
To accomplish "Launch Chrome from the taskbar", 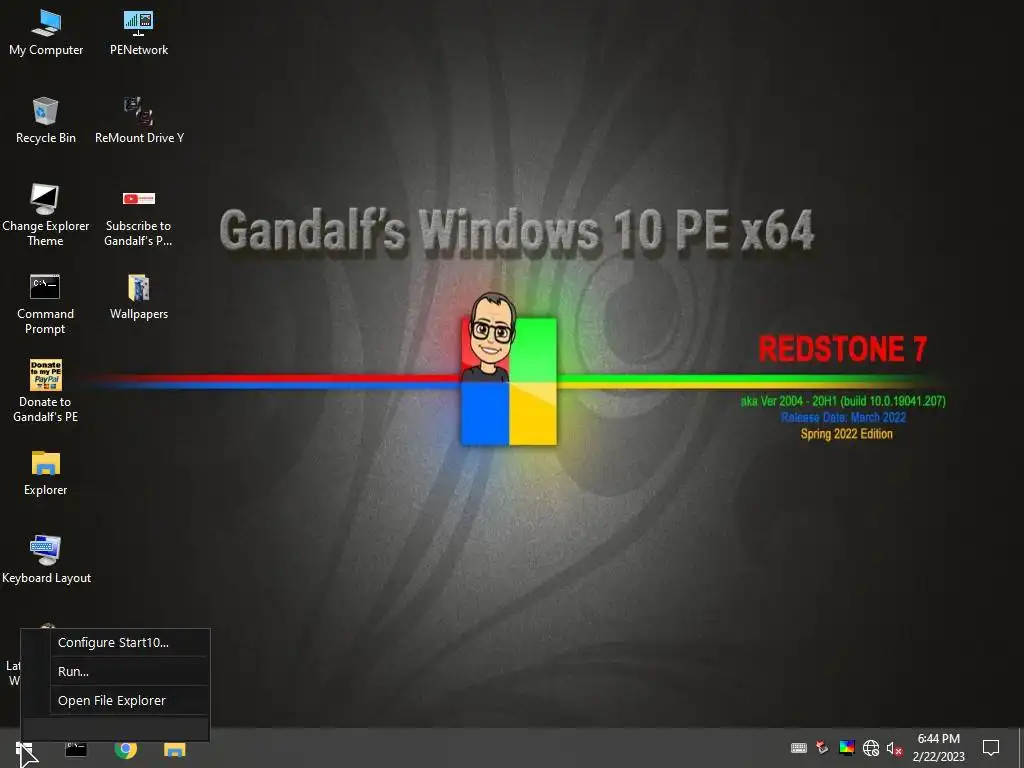I will point(125,749).
